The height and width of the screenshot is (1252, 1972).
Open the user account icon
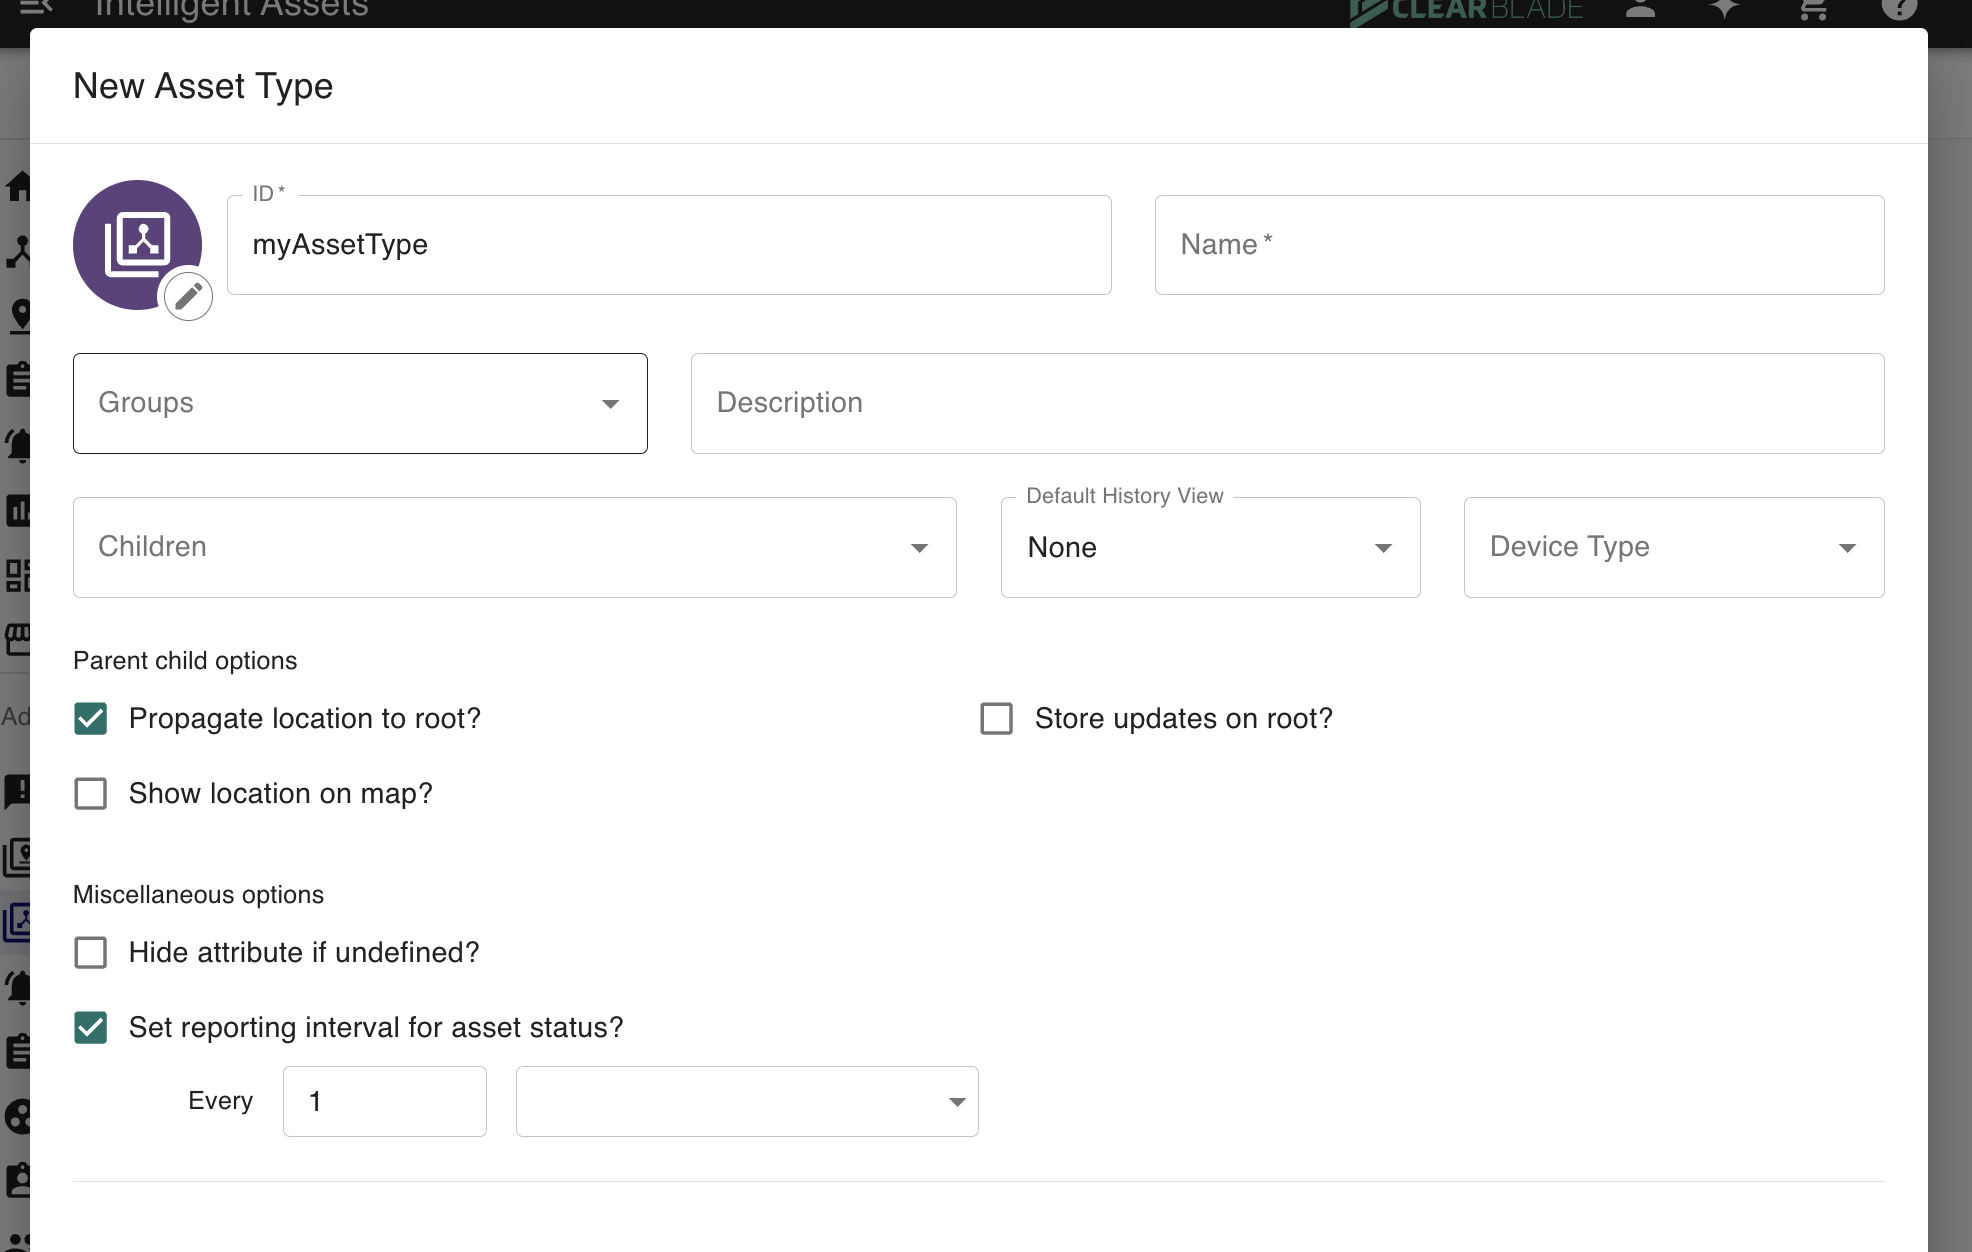tap(1640, 10)
